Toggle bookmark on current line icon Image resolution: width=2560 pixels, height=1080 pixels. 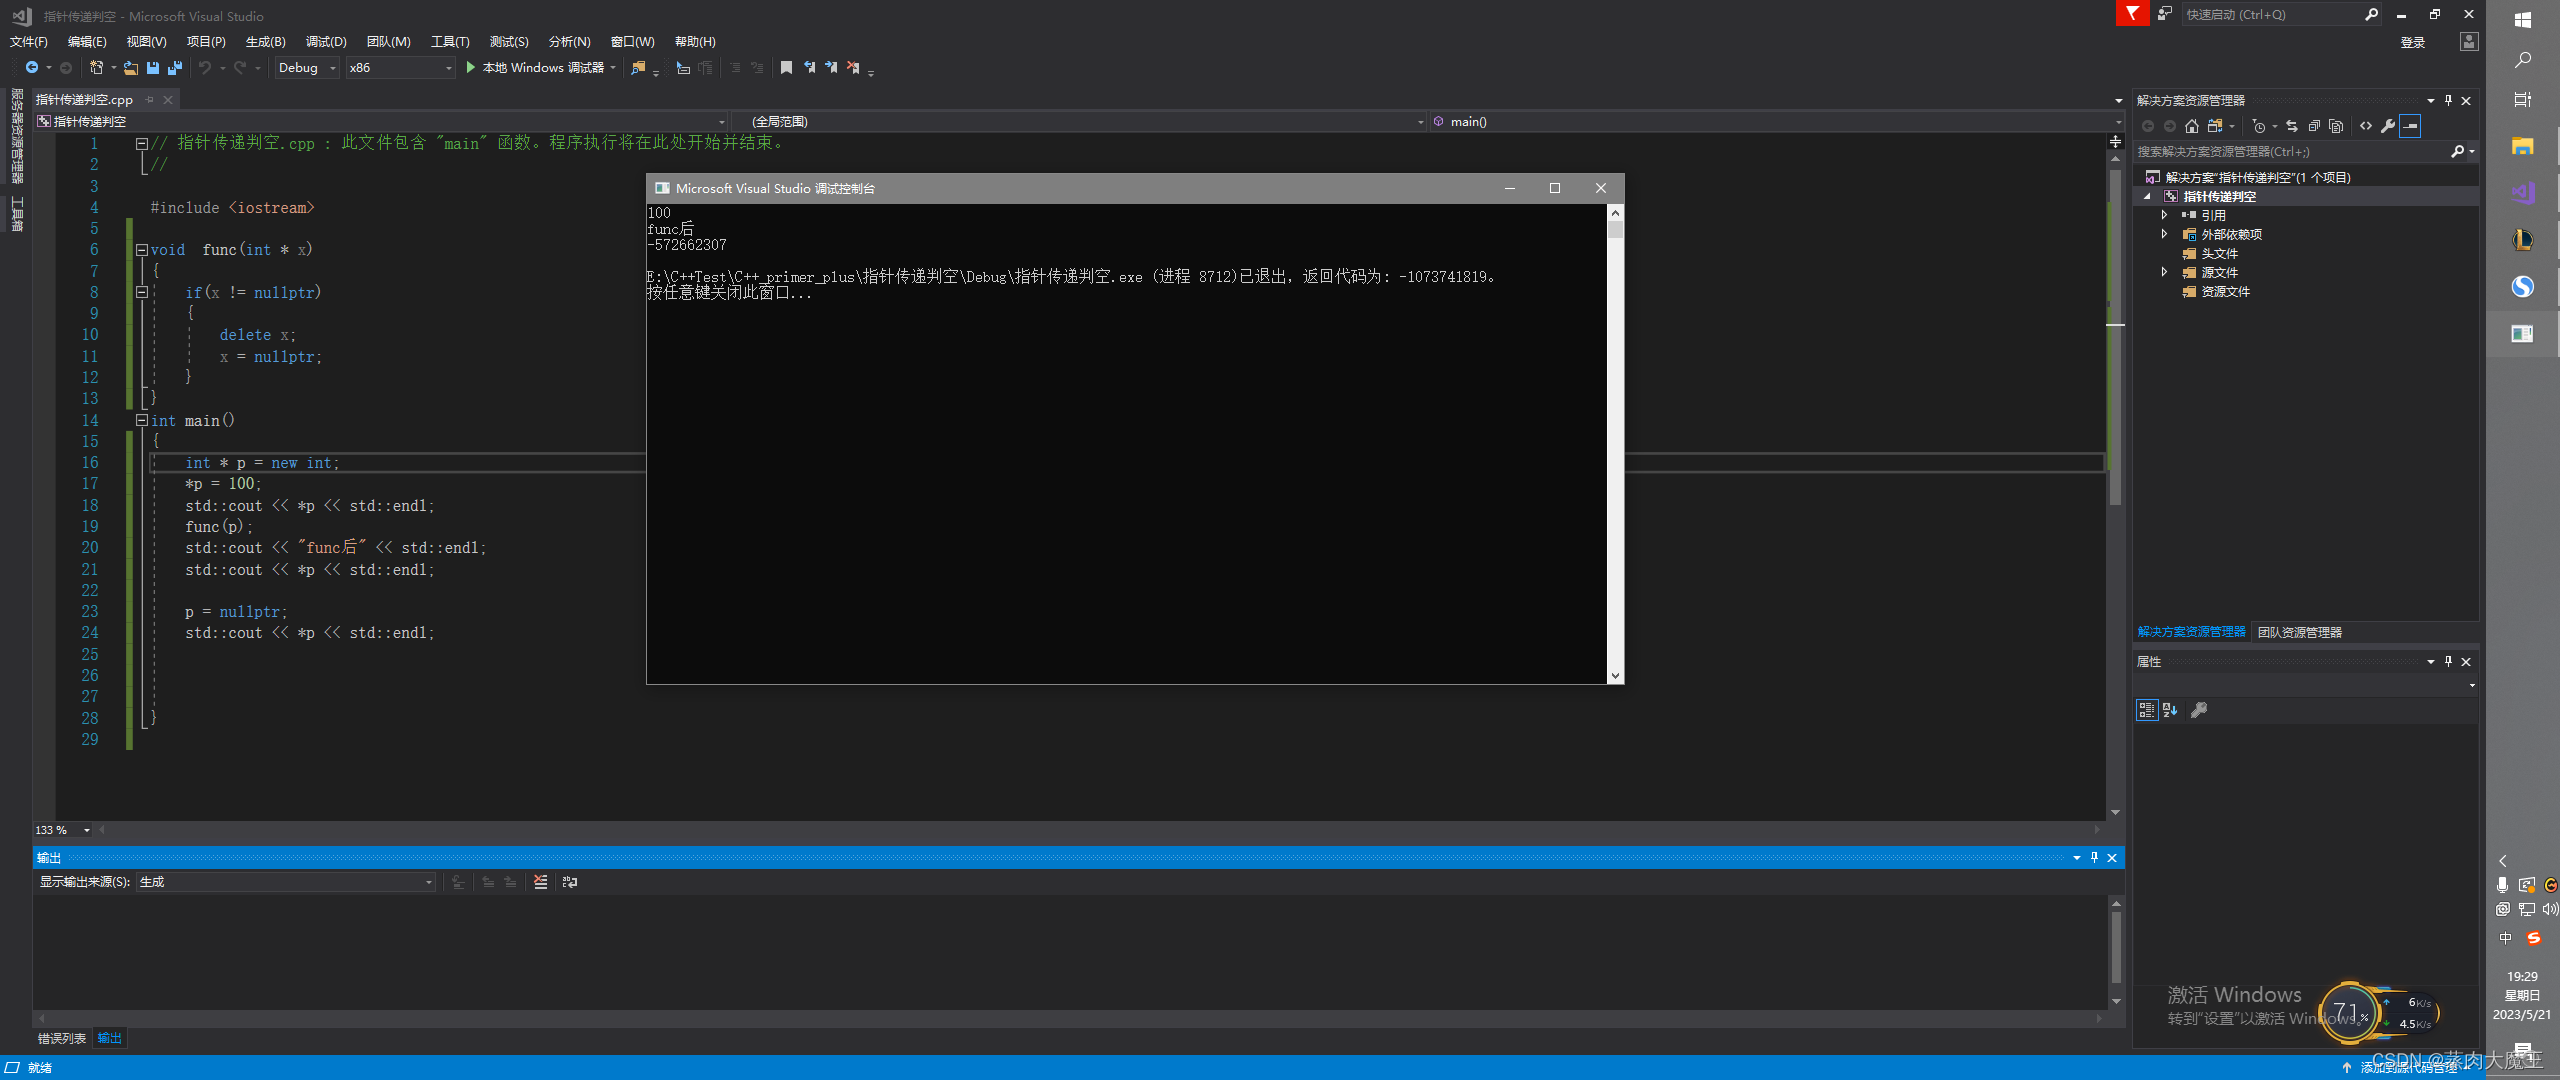[x=786, y=68]
